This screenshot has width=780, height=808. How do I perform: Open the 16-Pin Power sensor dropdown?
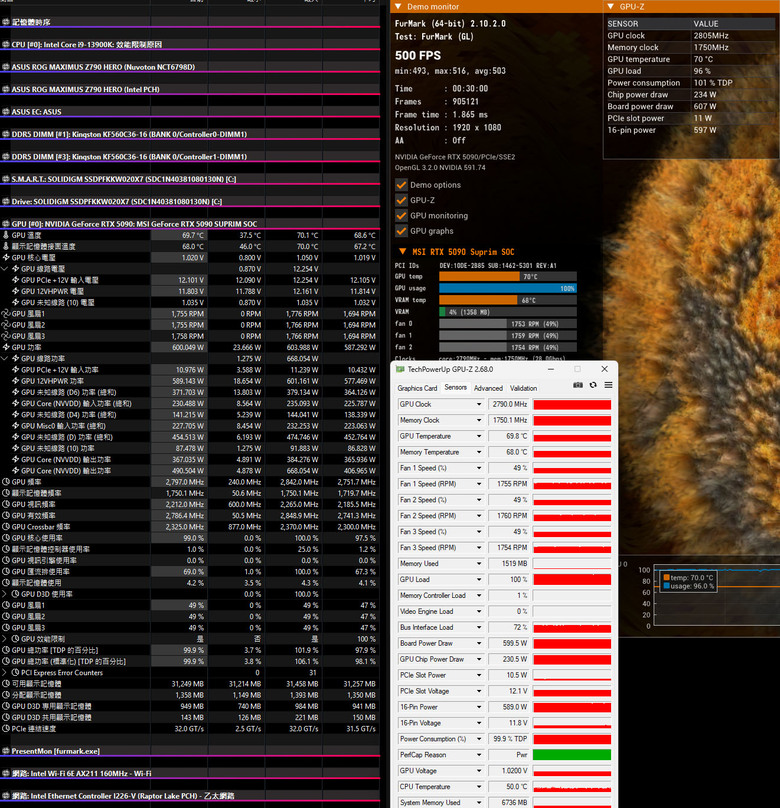(x=479, y=707)
